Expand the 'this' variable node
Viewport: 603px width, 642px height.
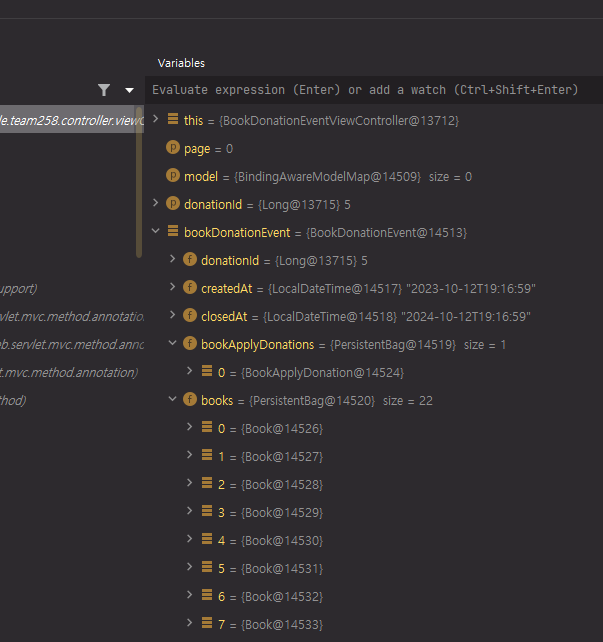(156, 119)
